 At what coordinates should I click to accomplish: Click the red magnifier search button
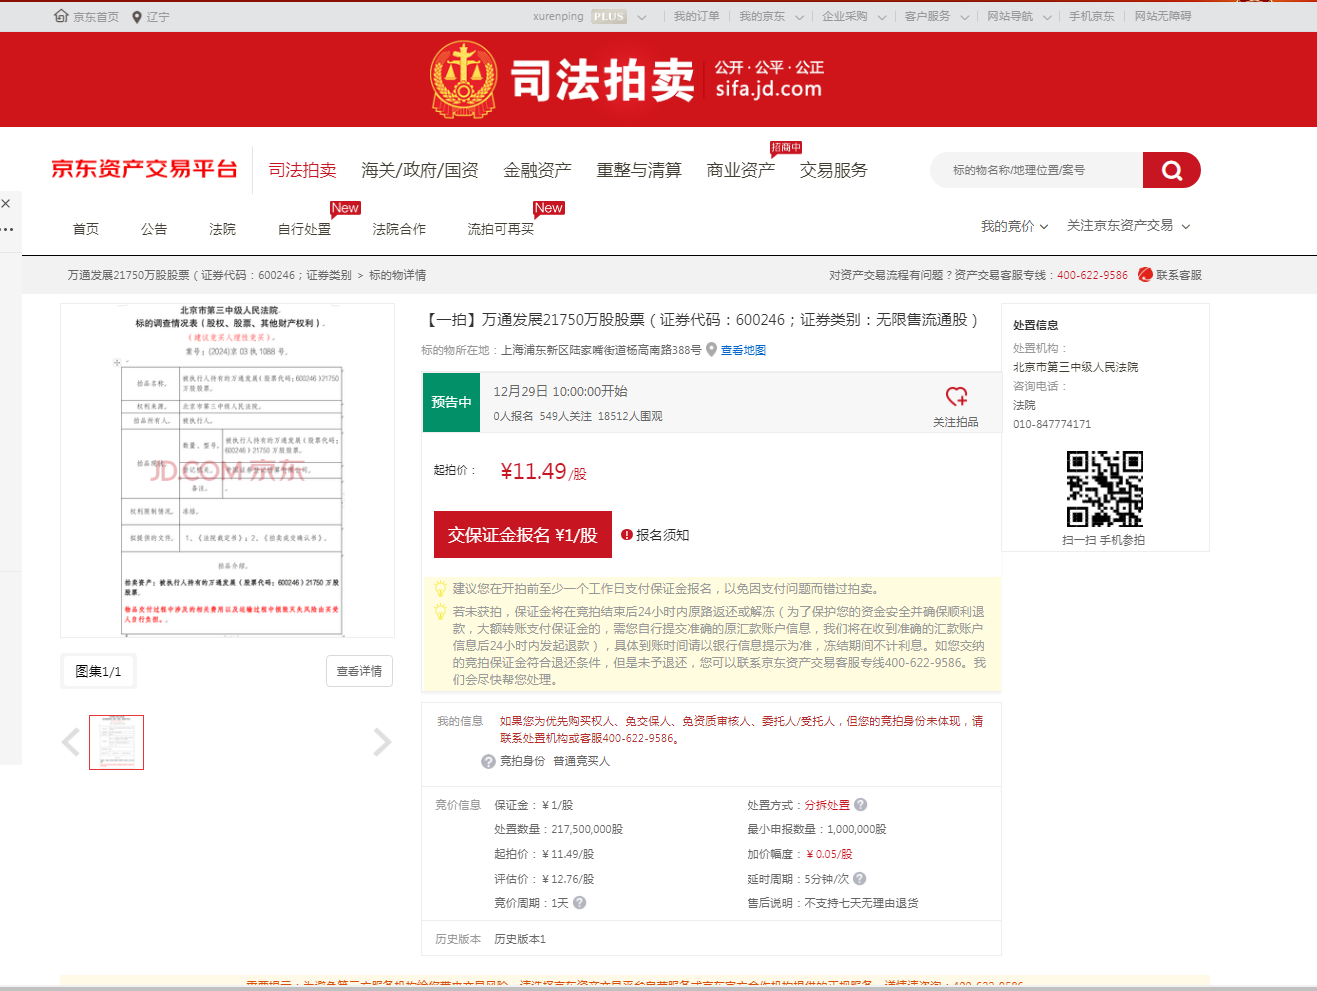tap(1172, 170)
